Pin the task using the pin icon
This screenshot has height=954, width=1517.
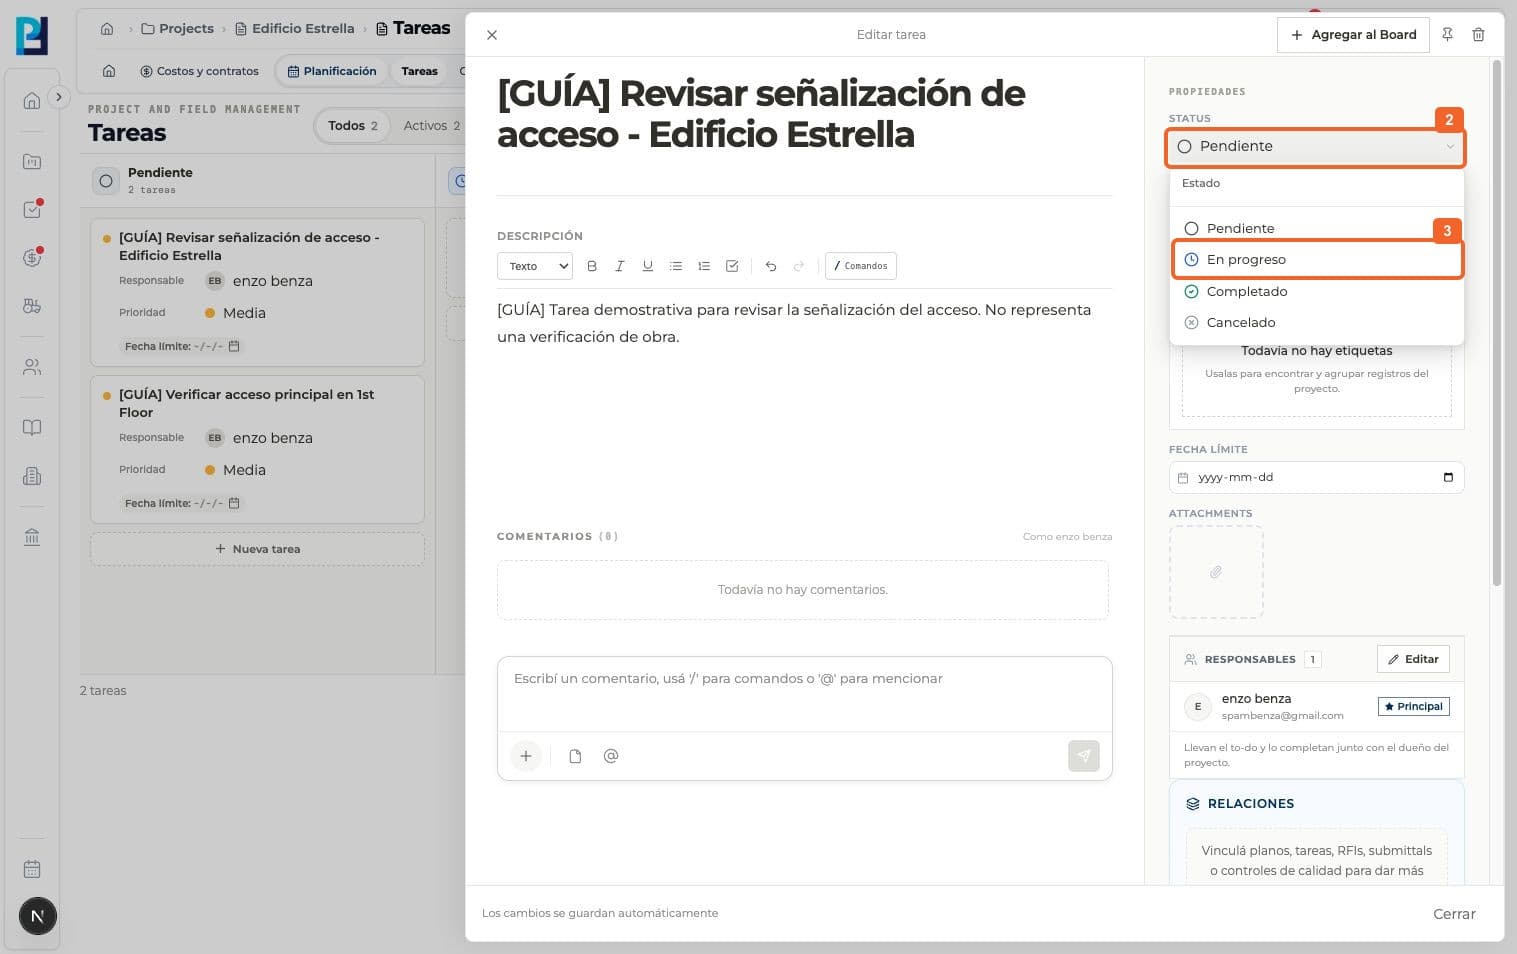tap(1447, 35)
